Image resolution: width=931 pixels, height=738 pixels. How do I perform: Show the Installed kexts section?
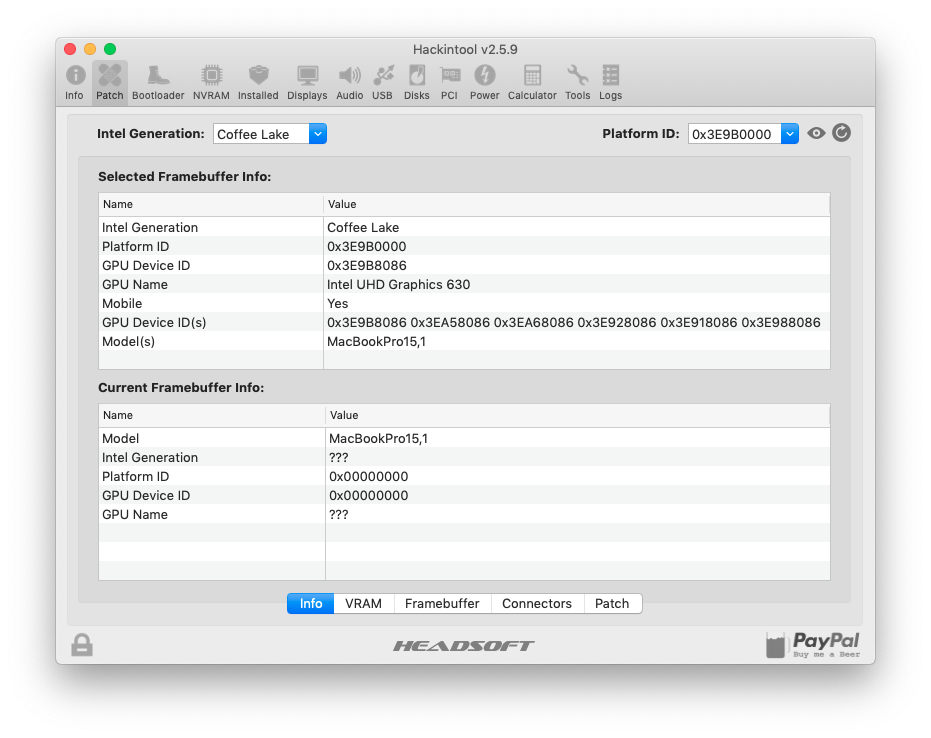click(258, 83)
